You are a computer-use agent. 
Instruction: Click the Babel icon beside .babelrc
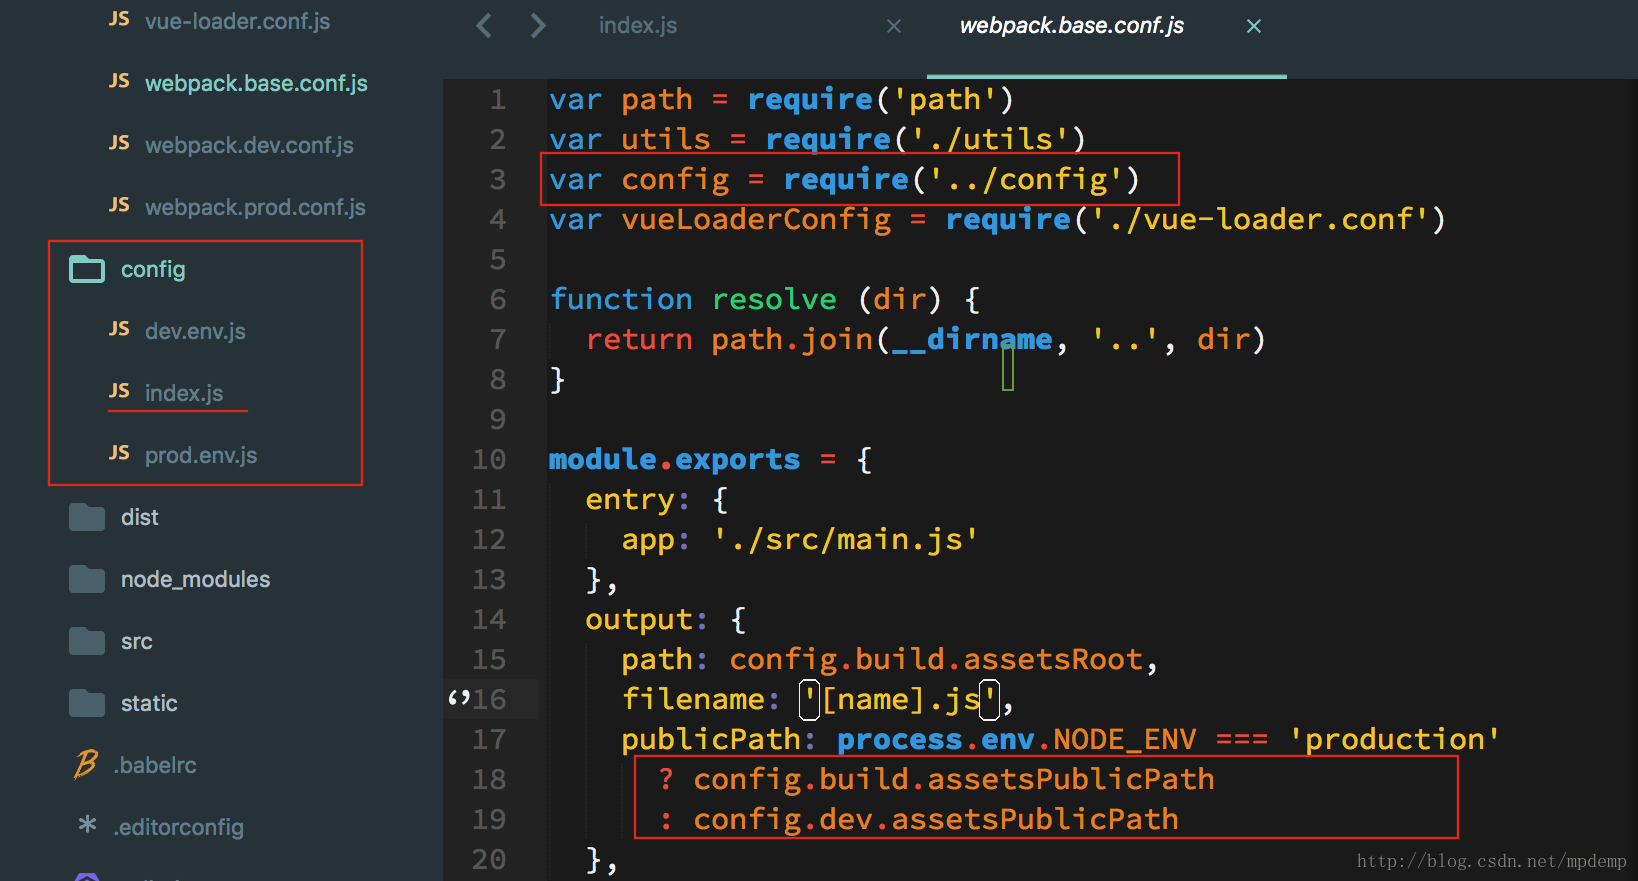point(86,764)
